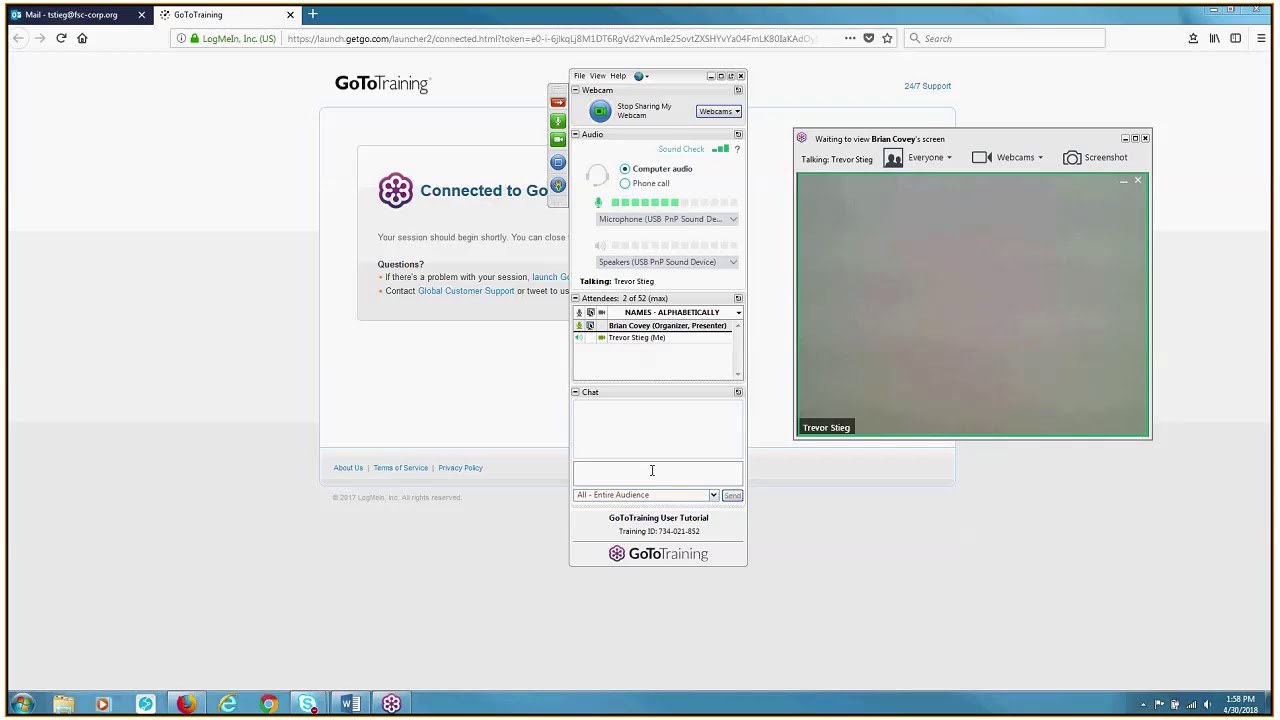Viewport: 1280px width, 720px height.
Task: Reload the page in Firefox
Action: (x=61, y=38)
